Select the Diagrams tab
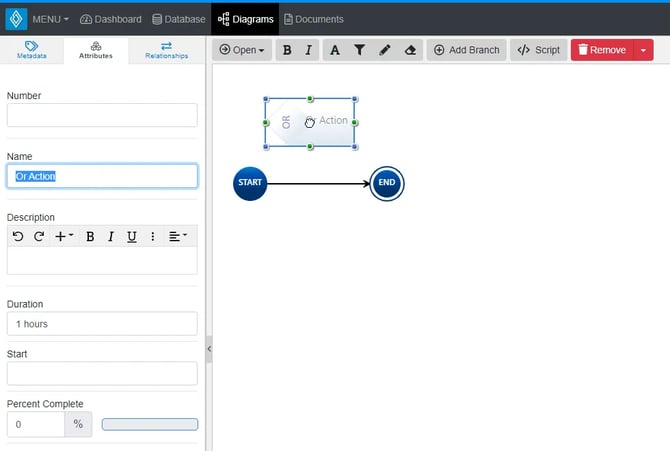670x451 pixels. click(x=245, y=19)
